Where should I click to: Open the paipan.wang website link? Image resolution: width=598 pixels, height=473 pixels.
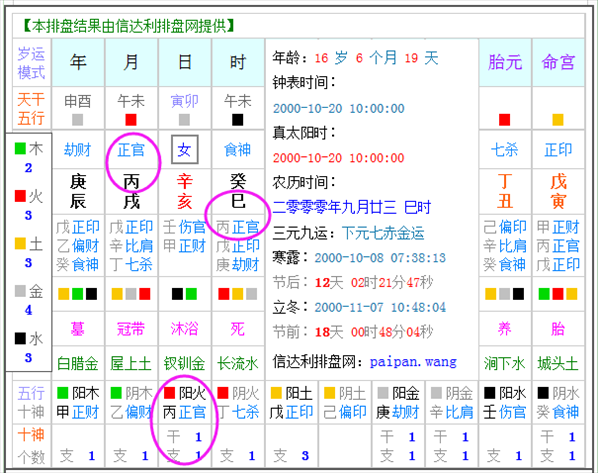(413, 362)
